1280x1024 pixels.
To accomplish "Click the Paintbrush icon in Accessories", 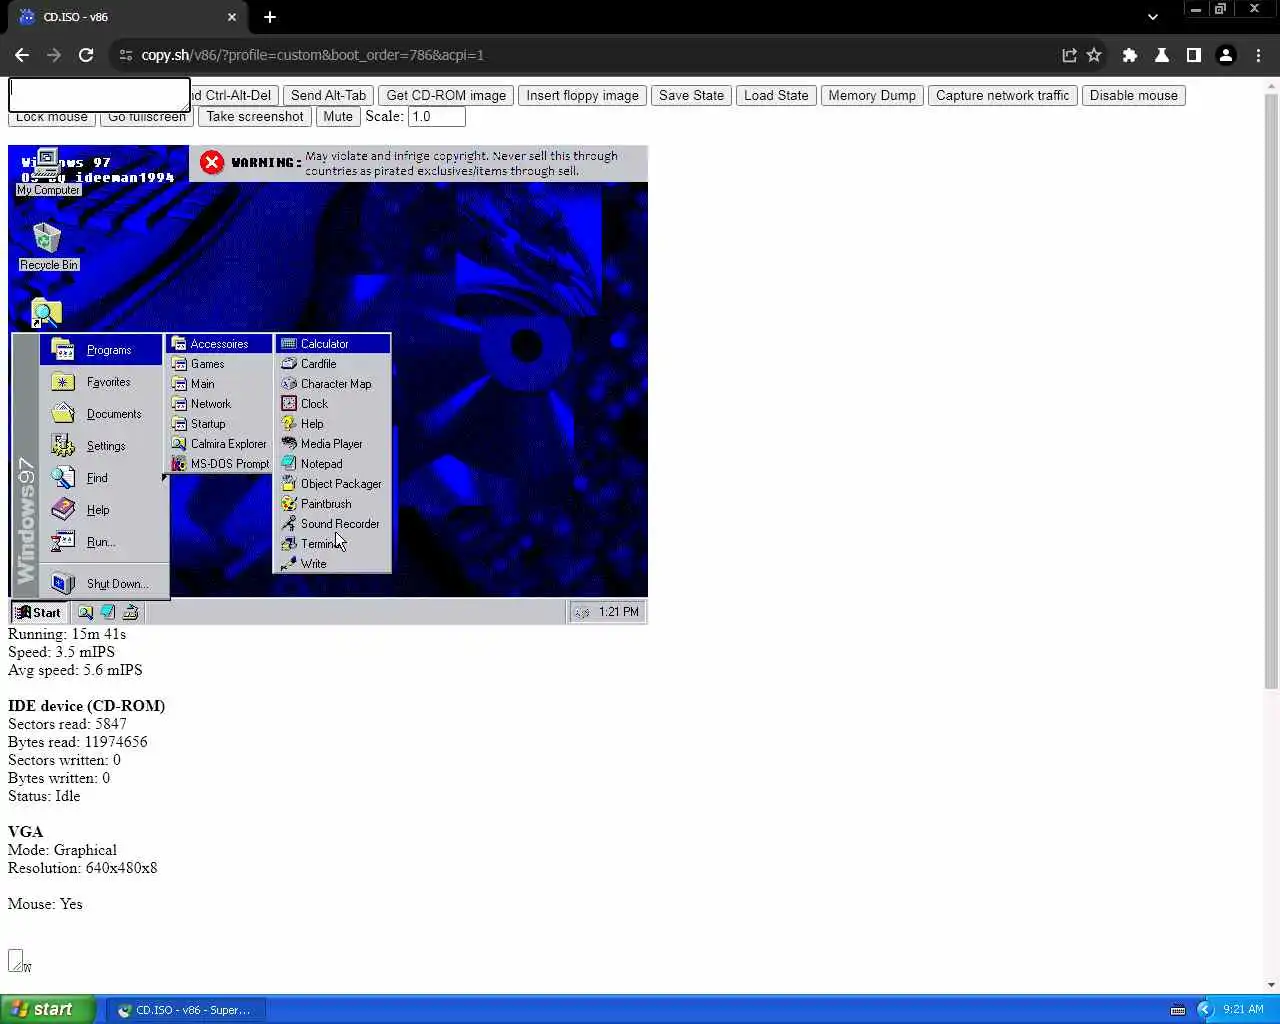I will [289, 504].
